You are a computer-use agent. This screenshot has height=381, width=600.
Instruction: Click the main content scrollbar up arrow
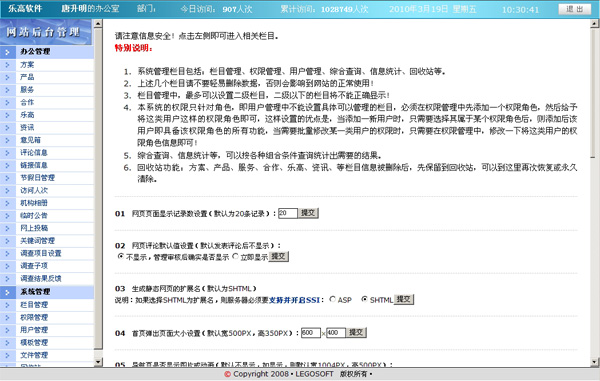(594, 24)
